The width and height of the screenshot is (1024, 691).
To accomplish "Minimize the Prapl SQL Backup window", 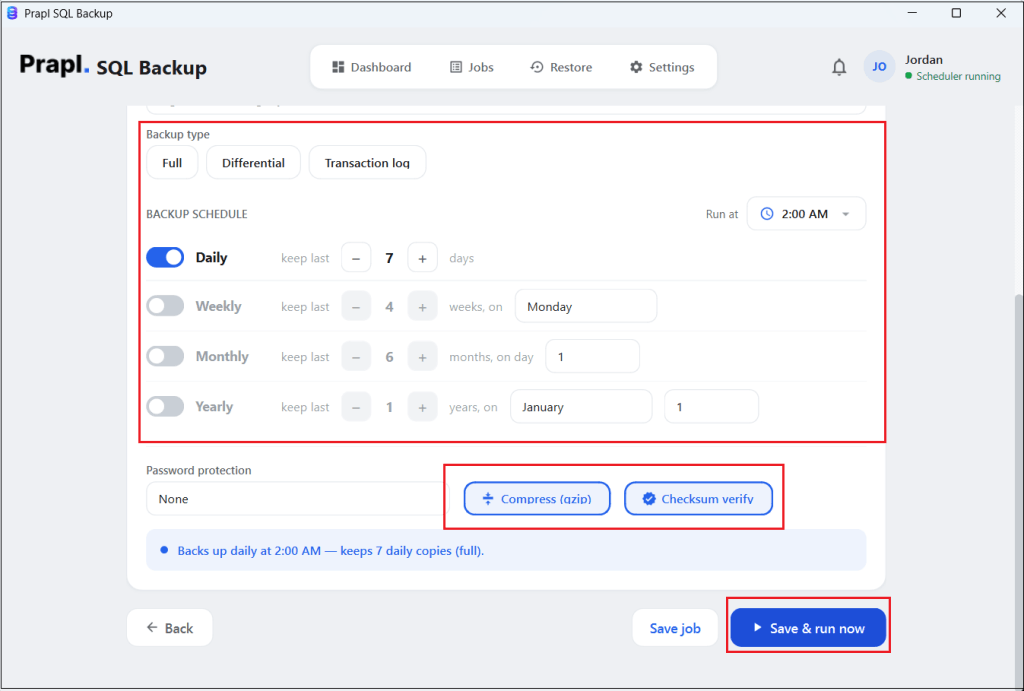I will (912, 13).
